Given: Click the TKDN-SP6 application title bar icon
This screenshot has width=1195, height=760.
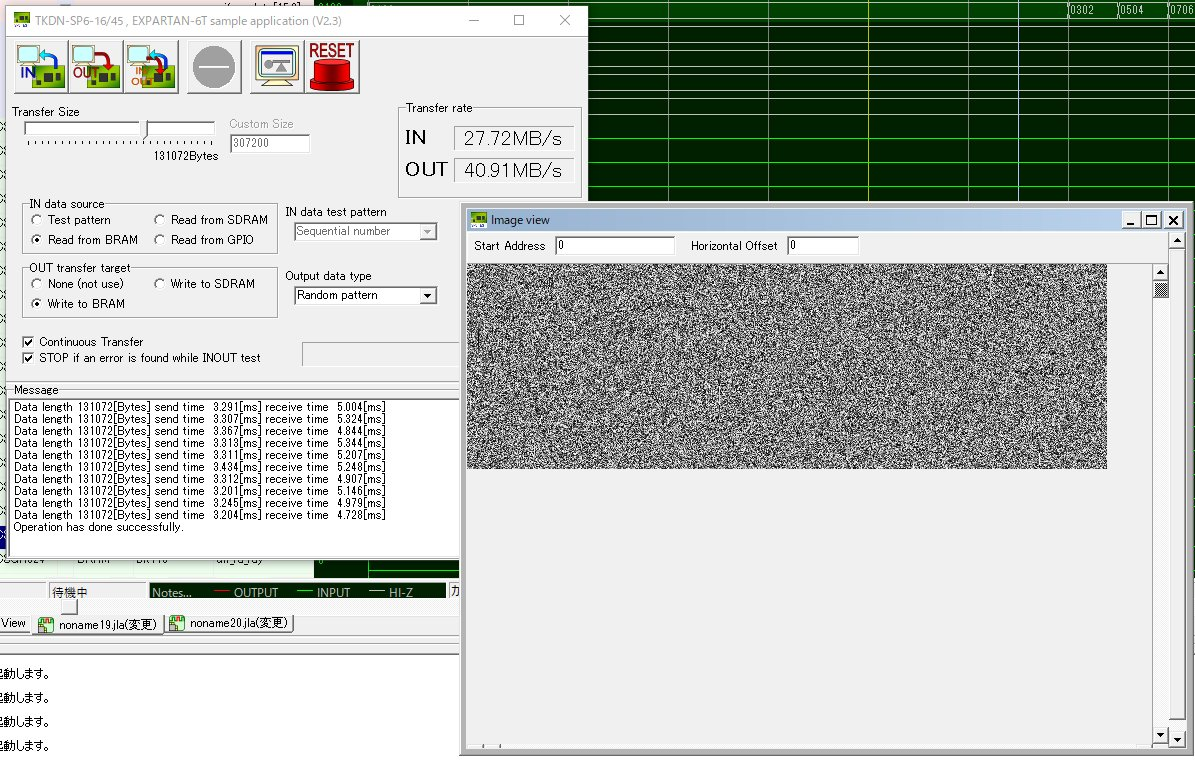Looking at the screenshot, I should click(x=22, y=20).
